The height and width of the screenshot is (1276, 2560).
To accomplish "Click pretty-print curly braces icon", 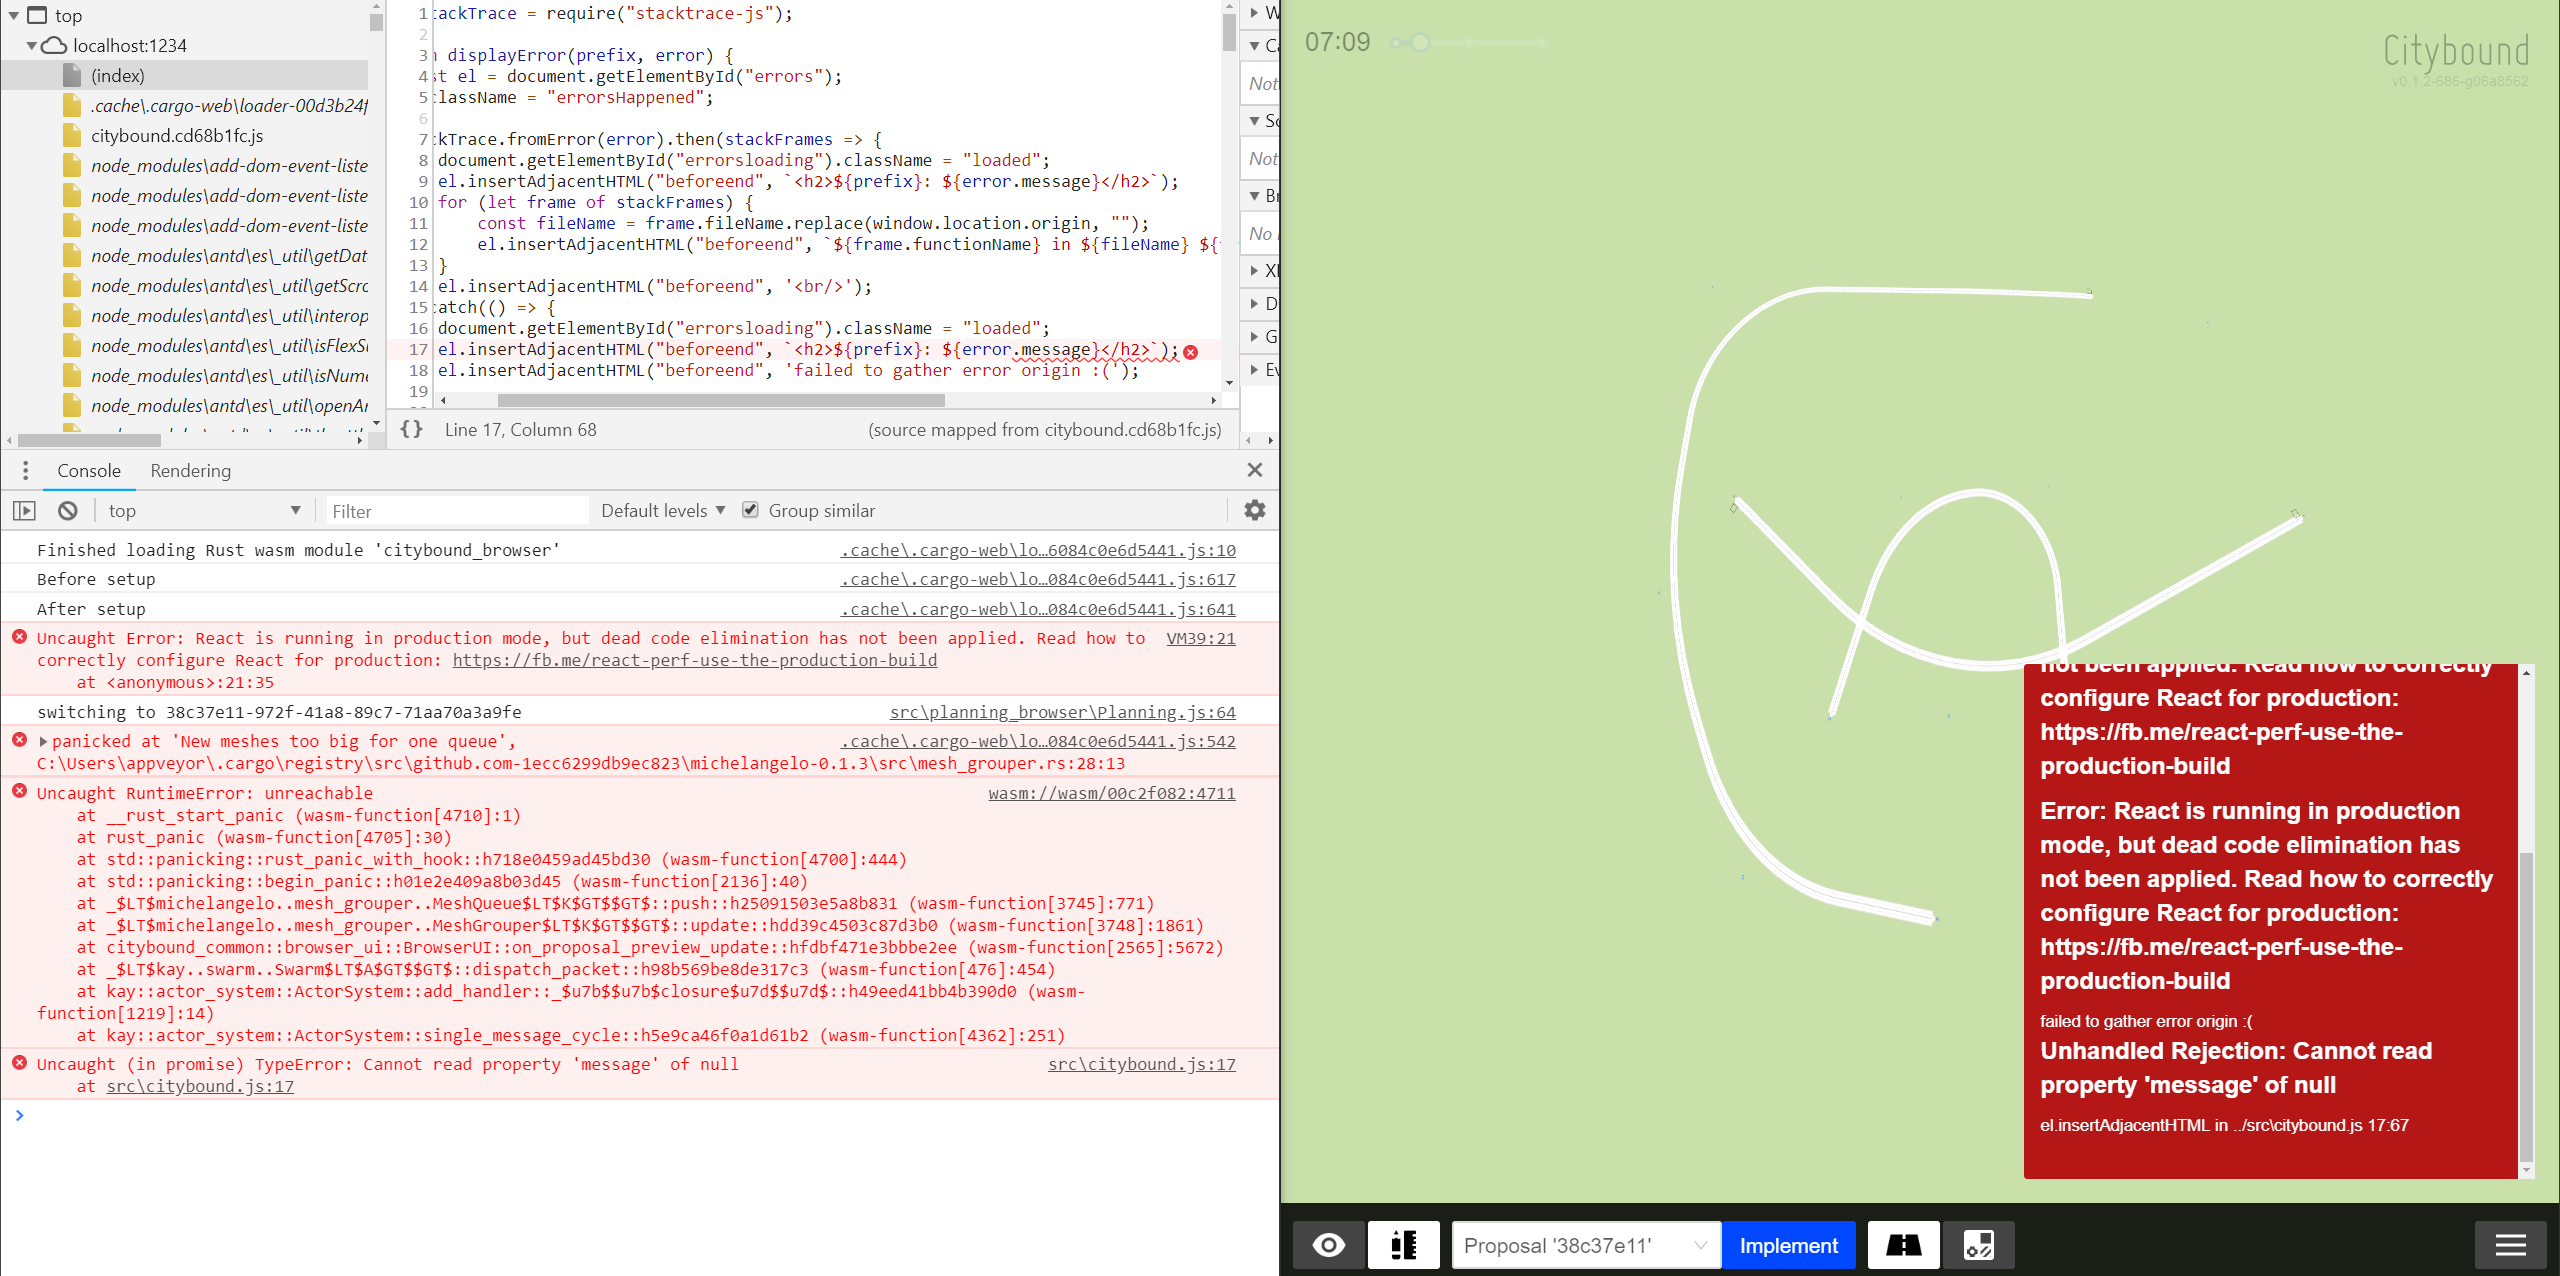I will point(412,430).
